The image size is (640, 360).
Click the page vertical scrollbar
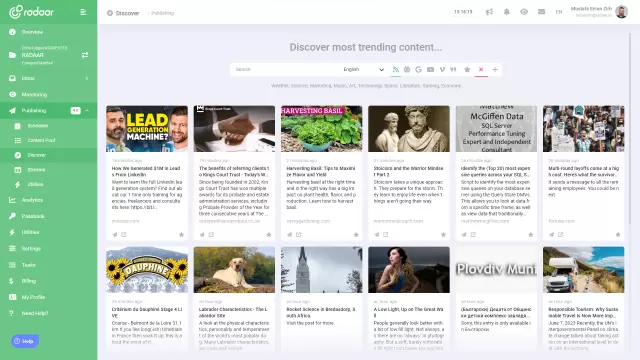tap(630, 129)
